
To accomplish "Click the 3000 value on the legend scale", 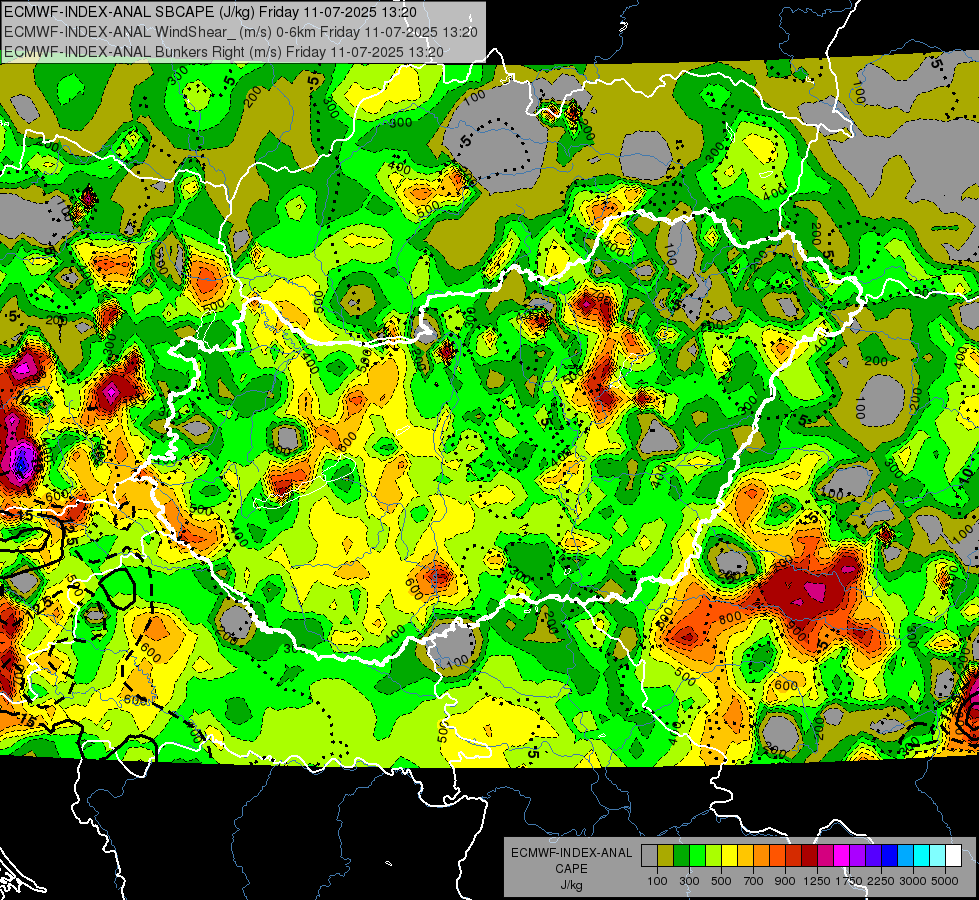I will (913, 881).
